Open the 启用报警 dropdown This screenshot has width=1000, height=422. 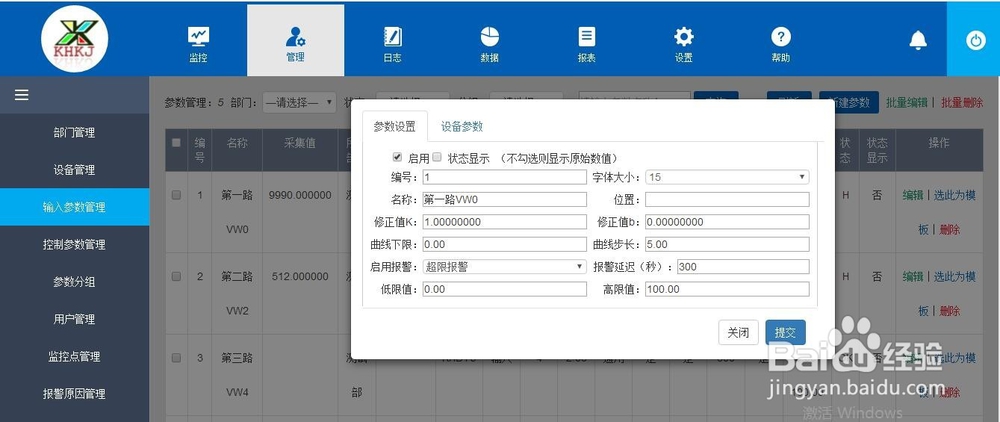tap(504, 266)
